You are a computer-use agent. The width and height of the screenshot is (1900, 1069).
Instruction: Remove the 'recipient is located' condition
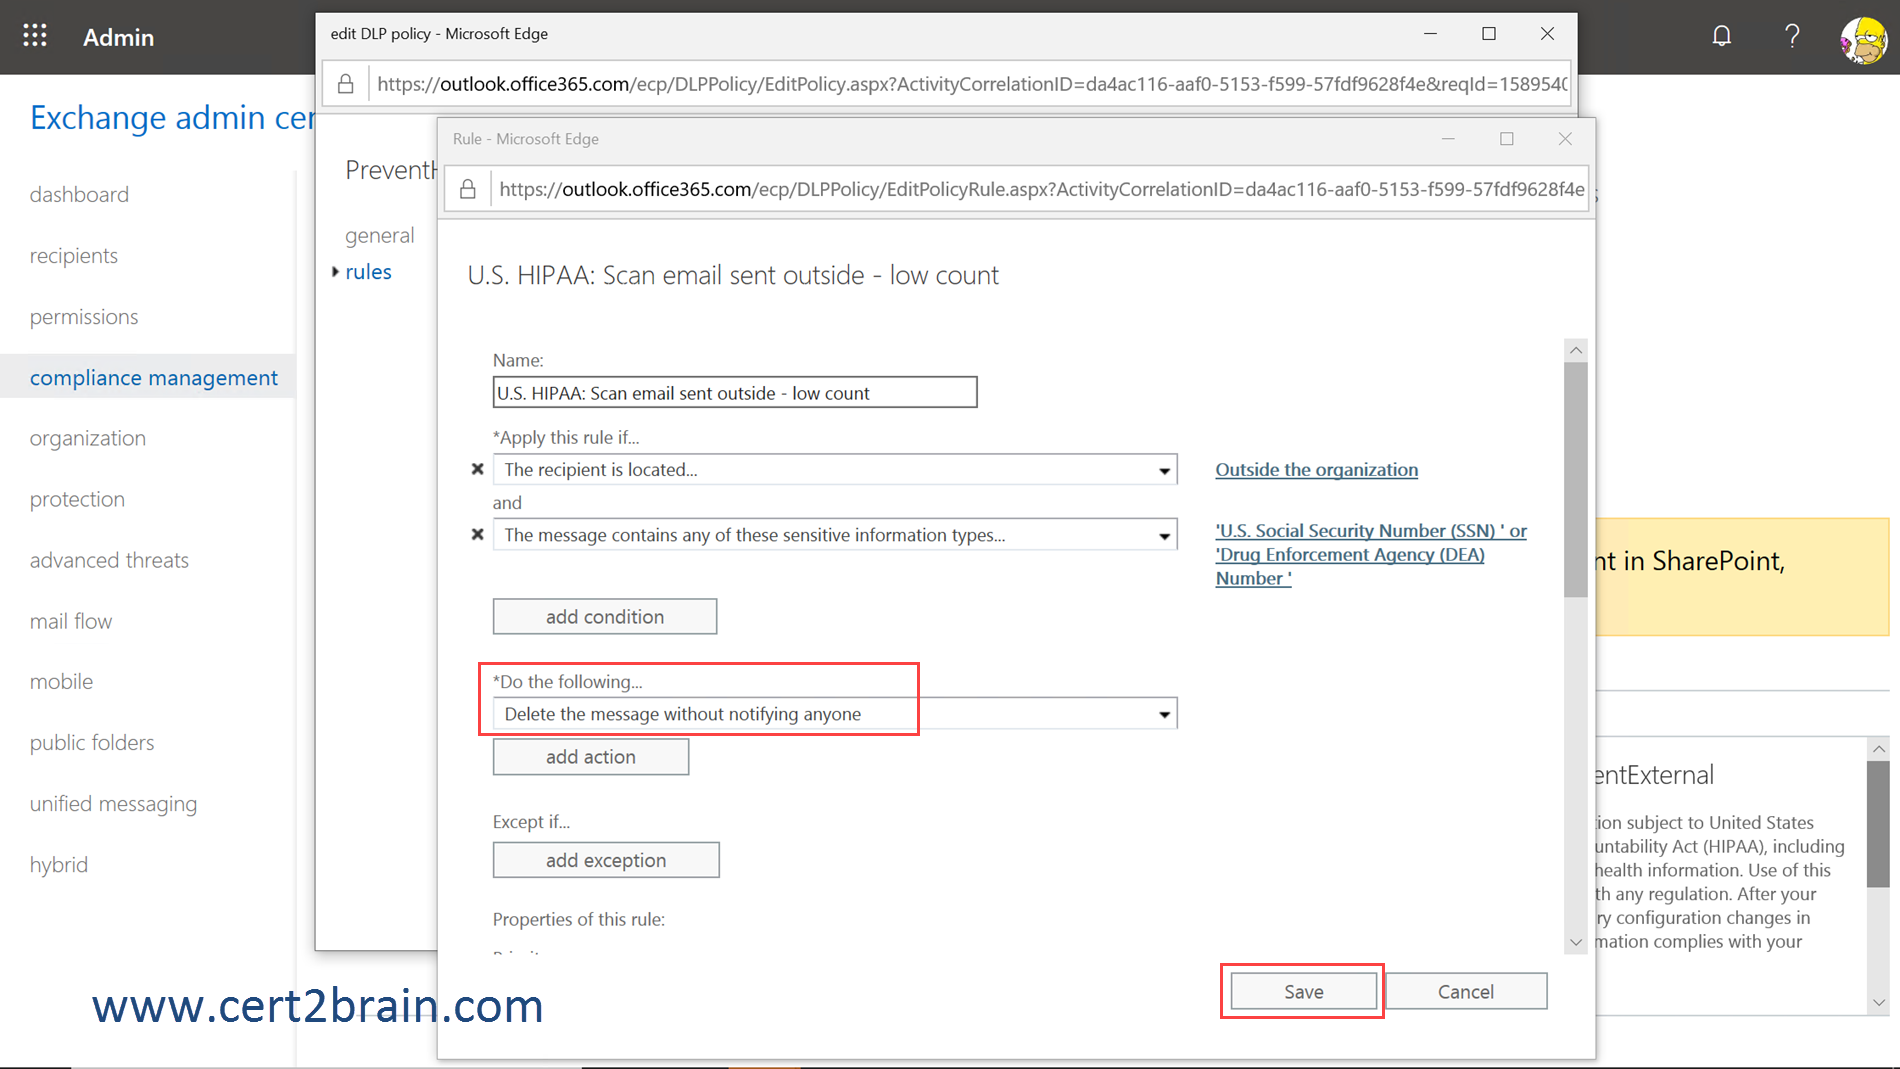tap(477, 469)
